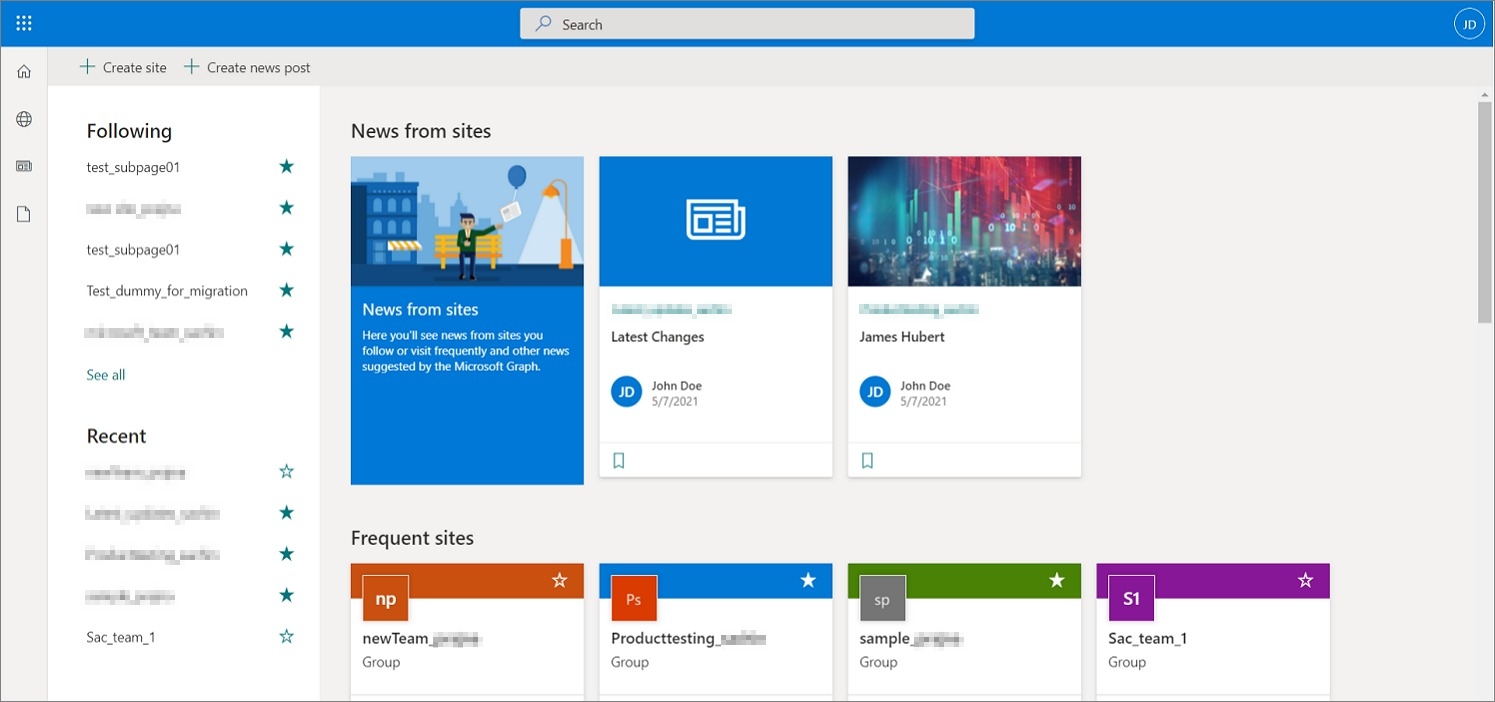Screen dimensions: 1495x702
Task: Click Create site
Action: (x=122, y=66)
